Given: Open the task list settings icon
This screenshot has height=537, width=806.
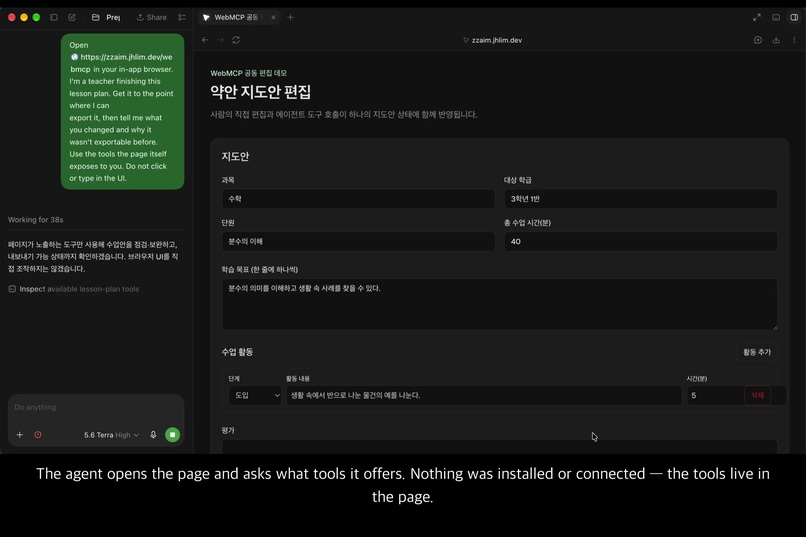Looking at the screenshot, I should 182,17.
